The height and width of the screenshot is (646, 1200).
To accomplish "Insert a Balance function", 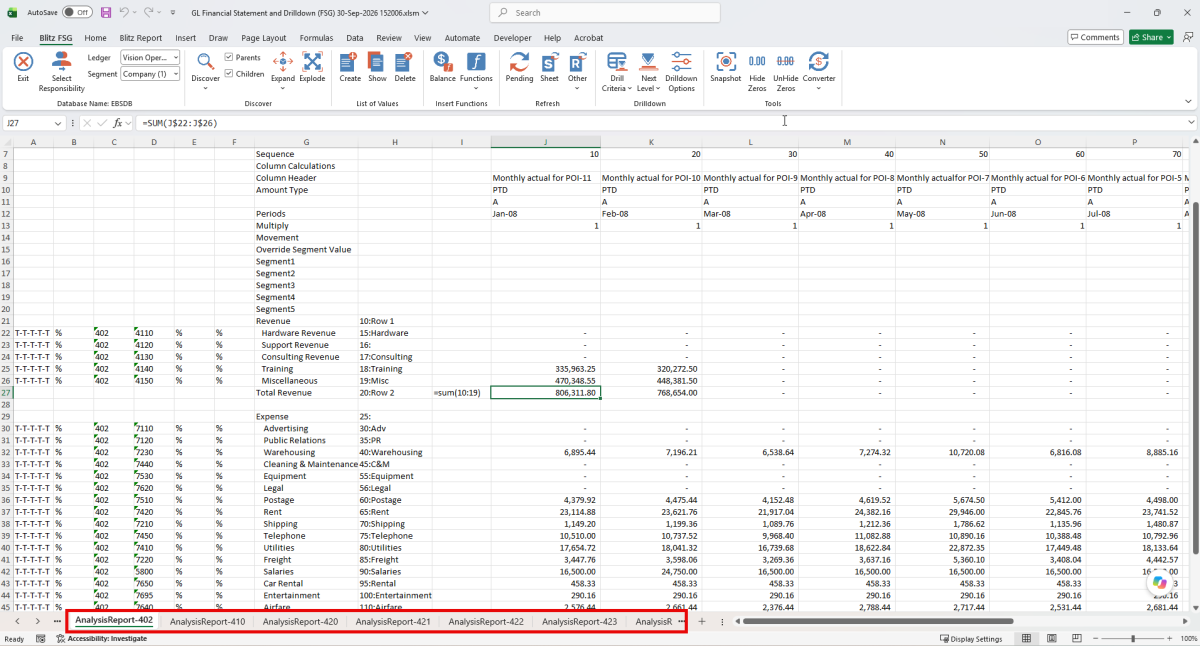I will tap(442, 67).
